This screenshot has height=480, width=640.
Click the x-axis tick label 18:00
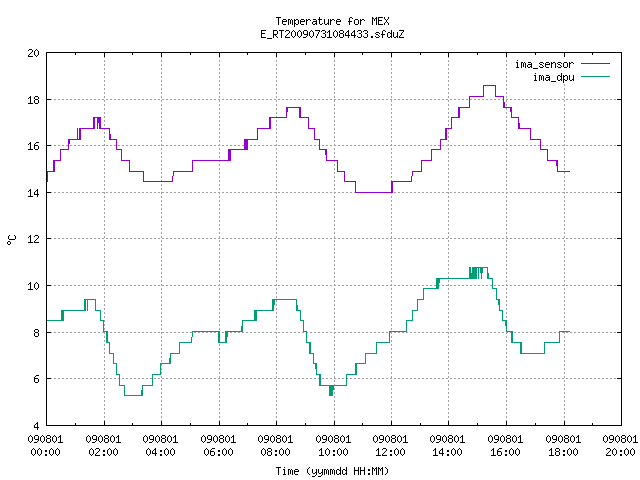(x=564, y=452)
